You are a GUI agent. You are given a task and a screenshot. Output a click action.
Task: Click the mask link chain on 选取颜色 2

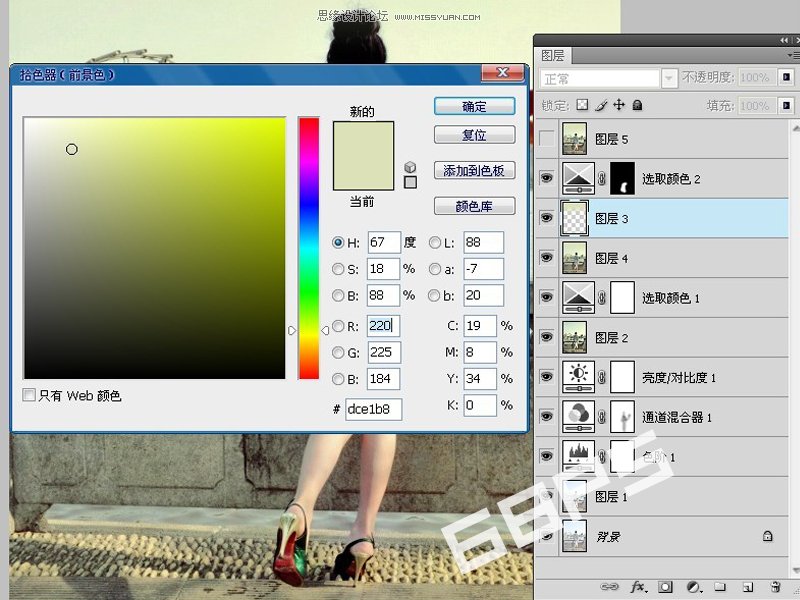(x=602, y=178)
